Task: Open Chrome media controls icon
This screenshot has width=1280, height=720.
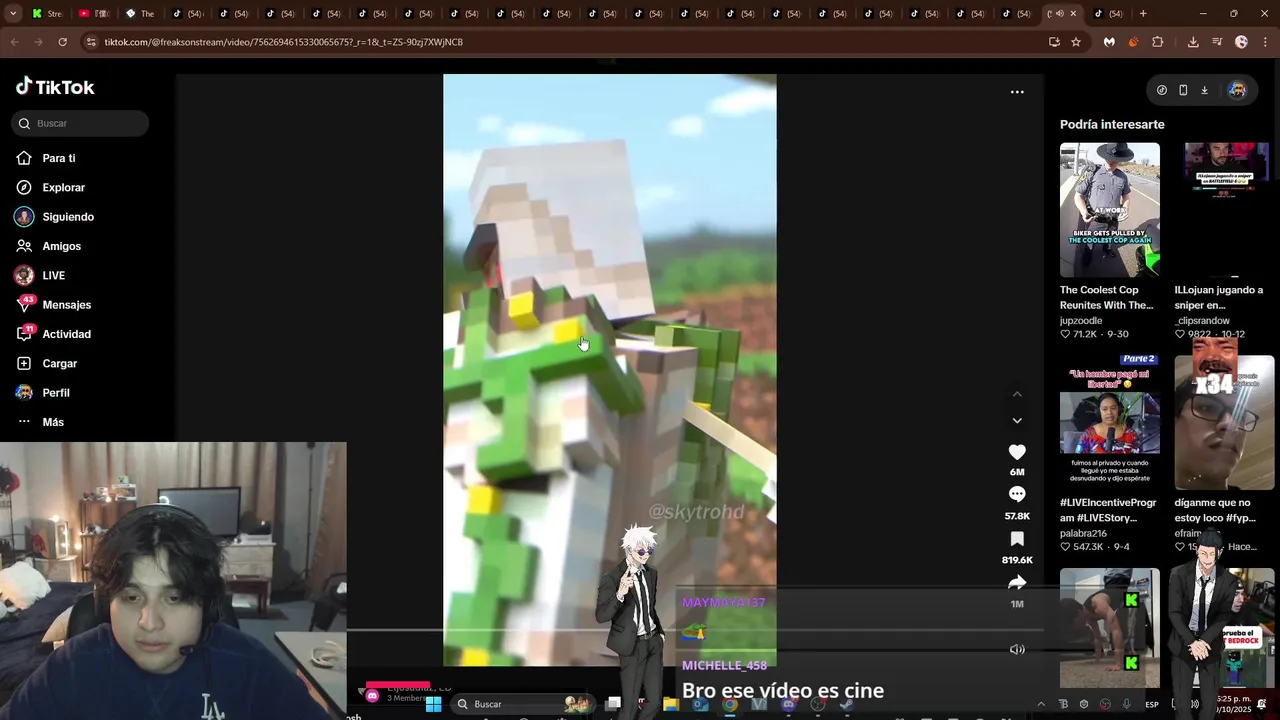Action: click(1217, 42)
